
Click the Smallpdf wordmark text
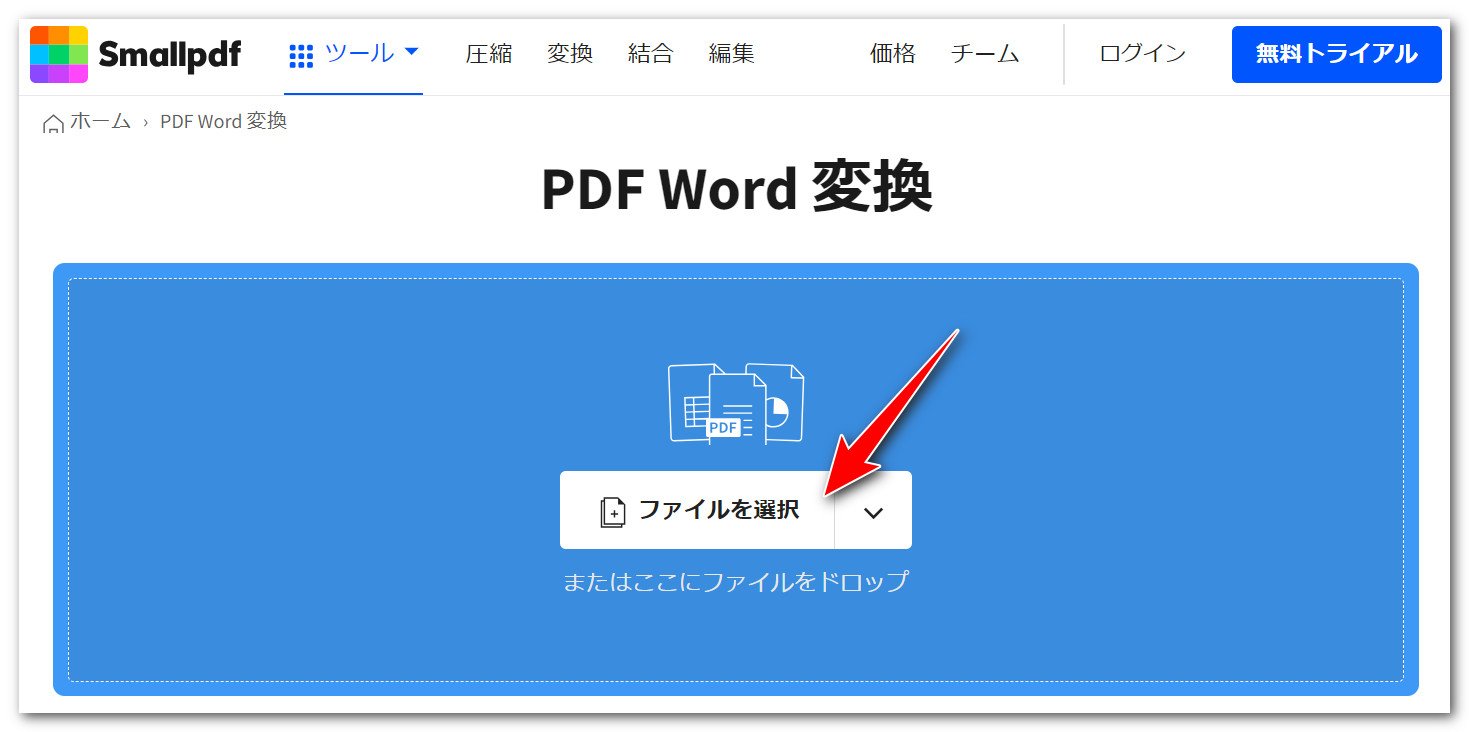tap(169, 56)
